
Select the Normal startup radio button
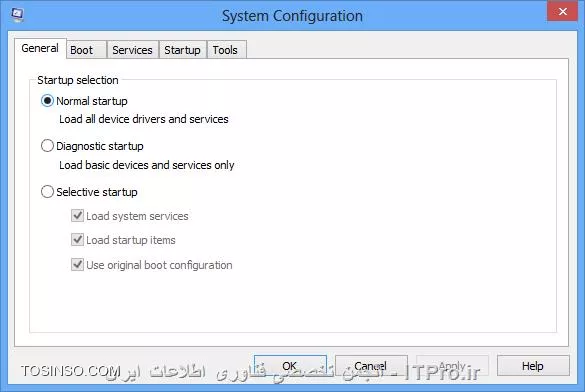tap(47, 101)
